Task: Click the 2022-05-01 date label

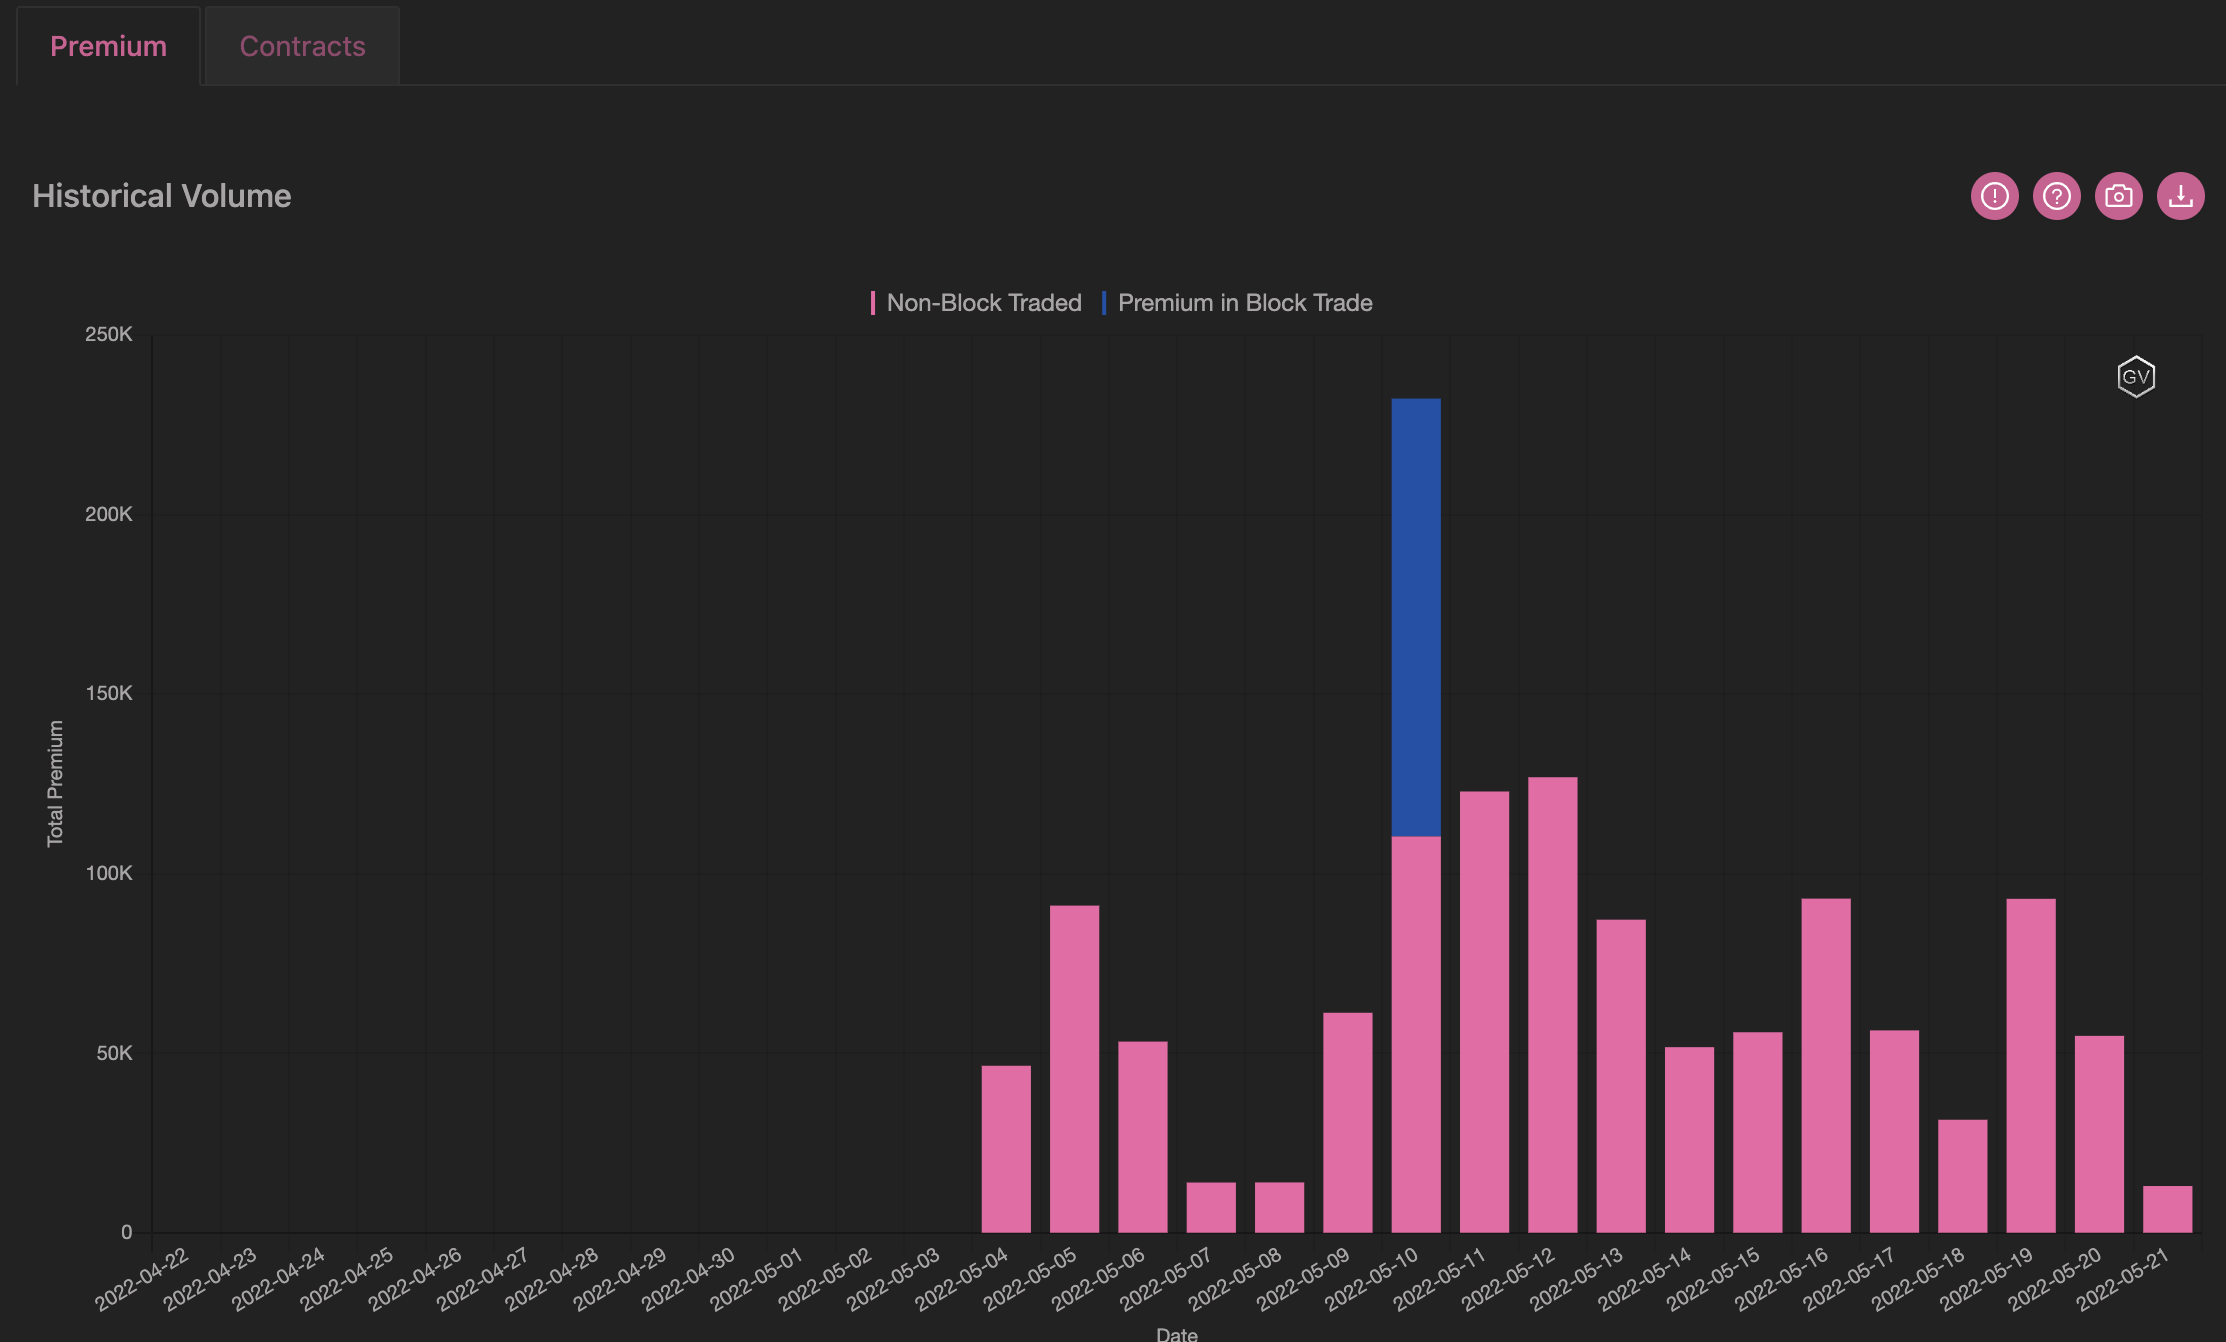Action: point(757,1279)
